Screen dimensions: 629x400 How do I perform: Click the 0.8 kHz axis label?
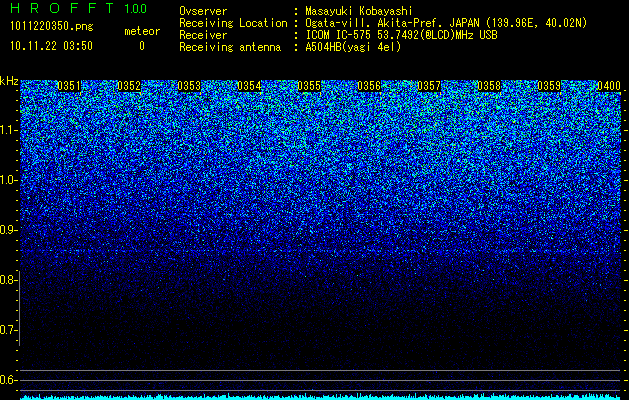pyautogui.click(x=7, y=280)
